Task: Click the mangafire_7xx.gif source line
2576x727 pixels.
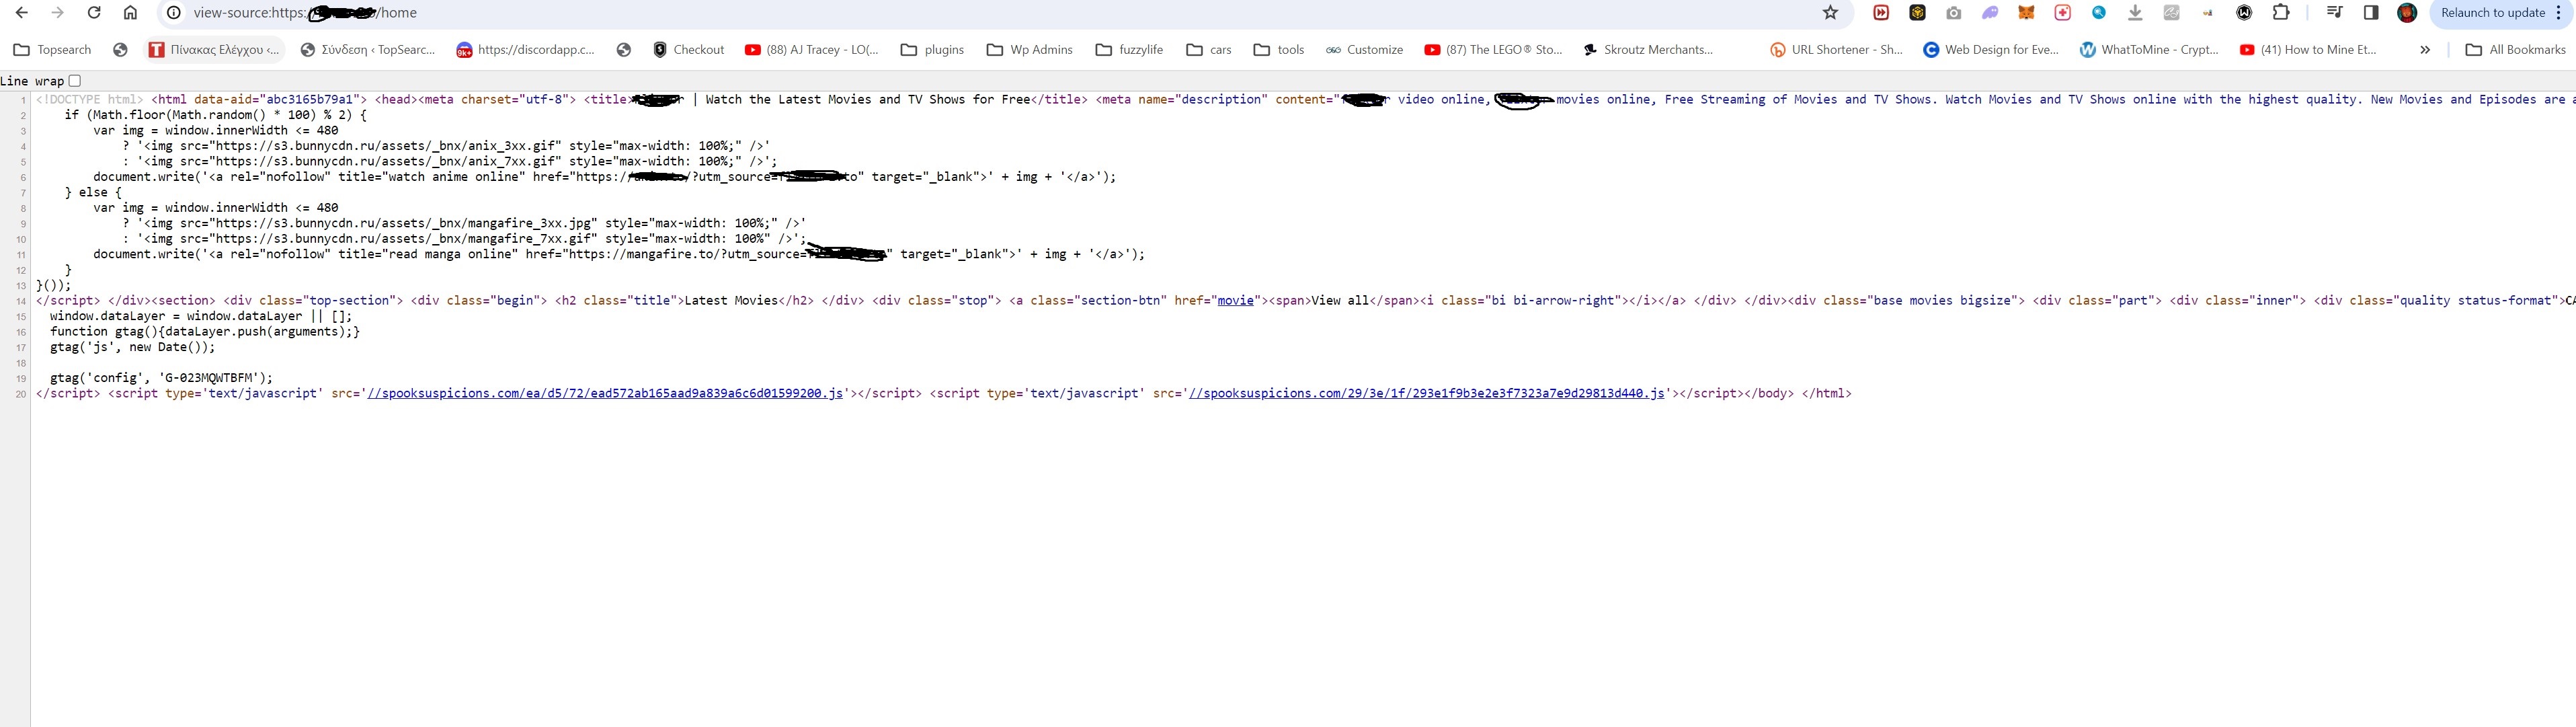Action: point(464,239)
